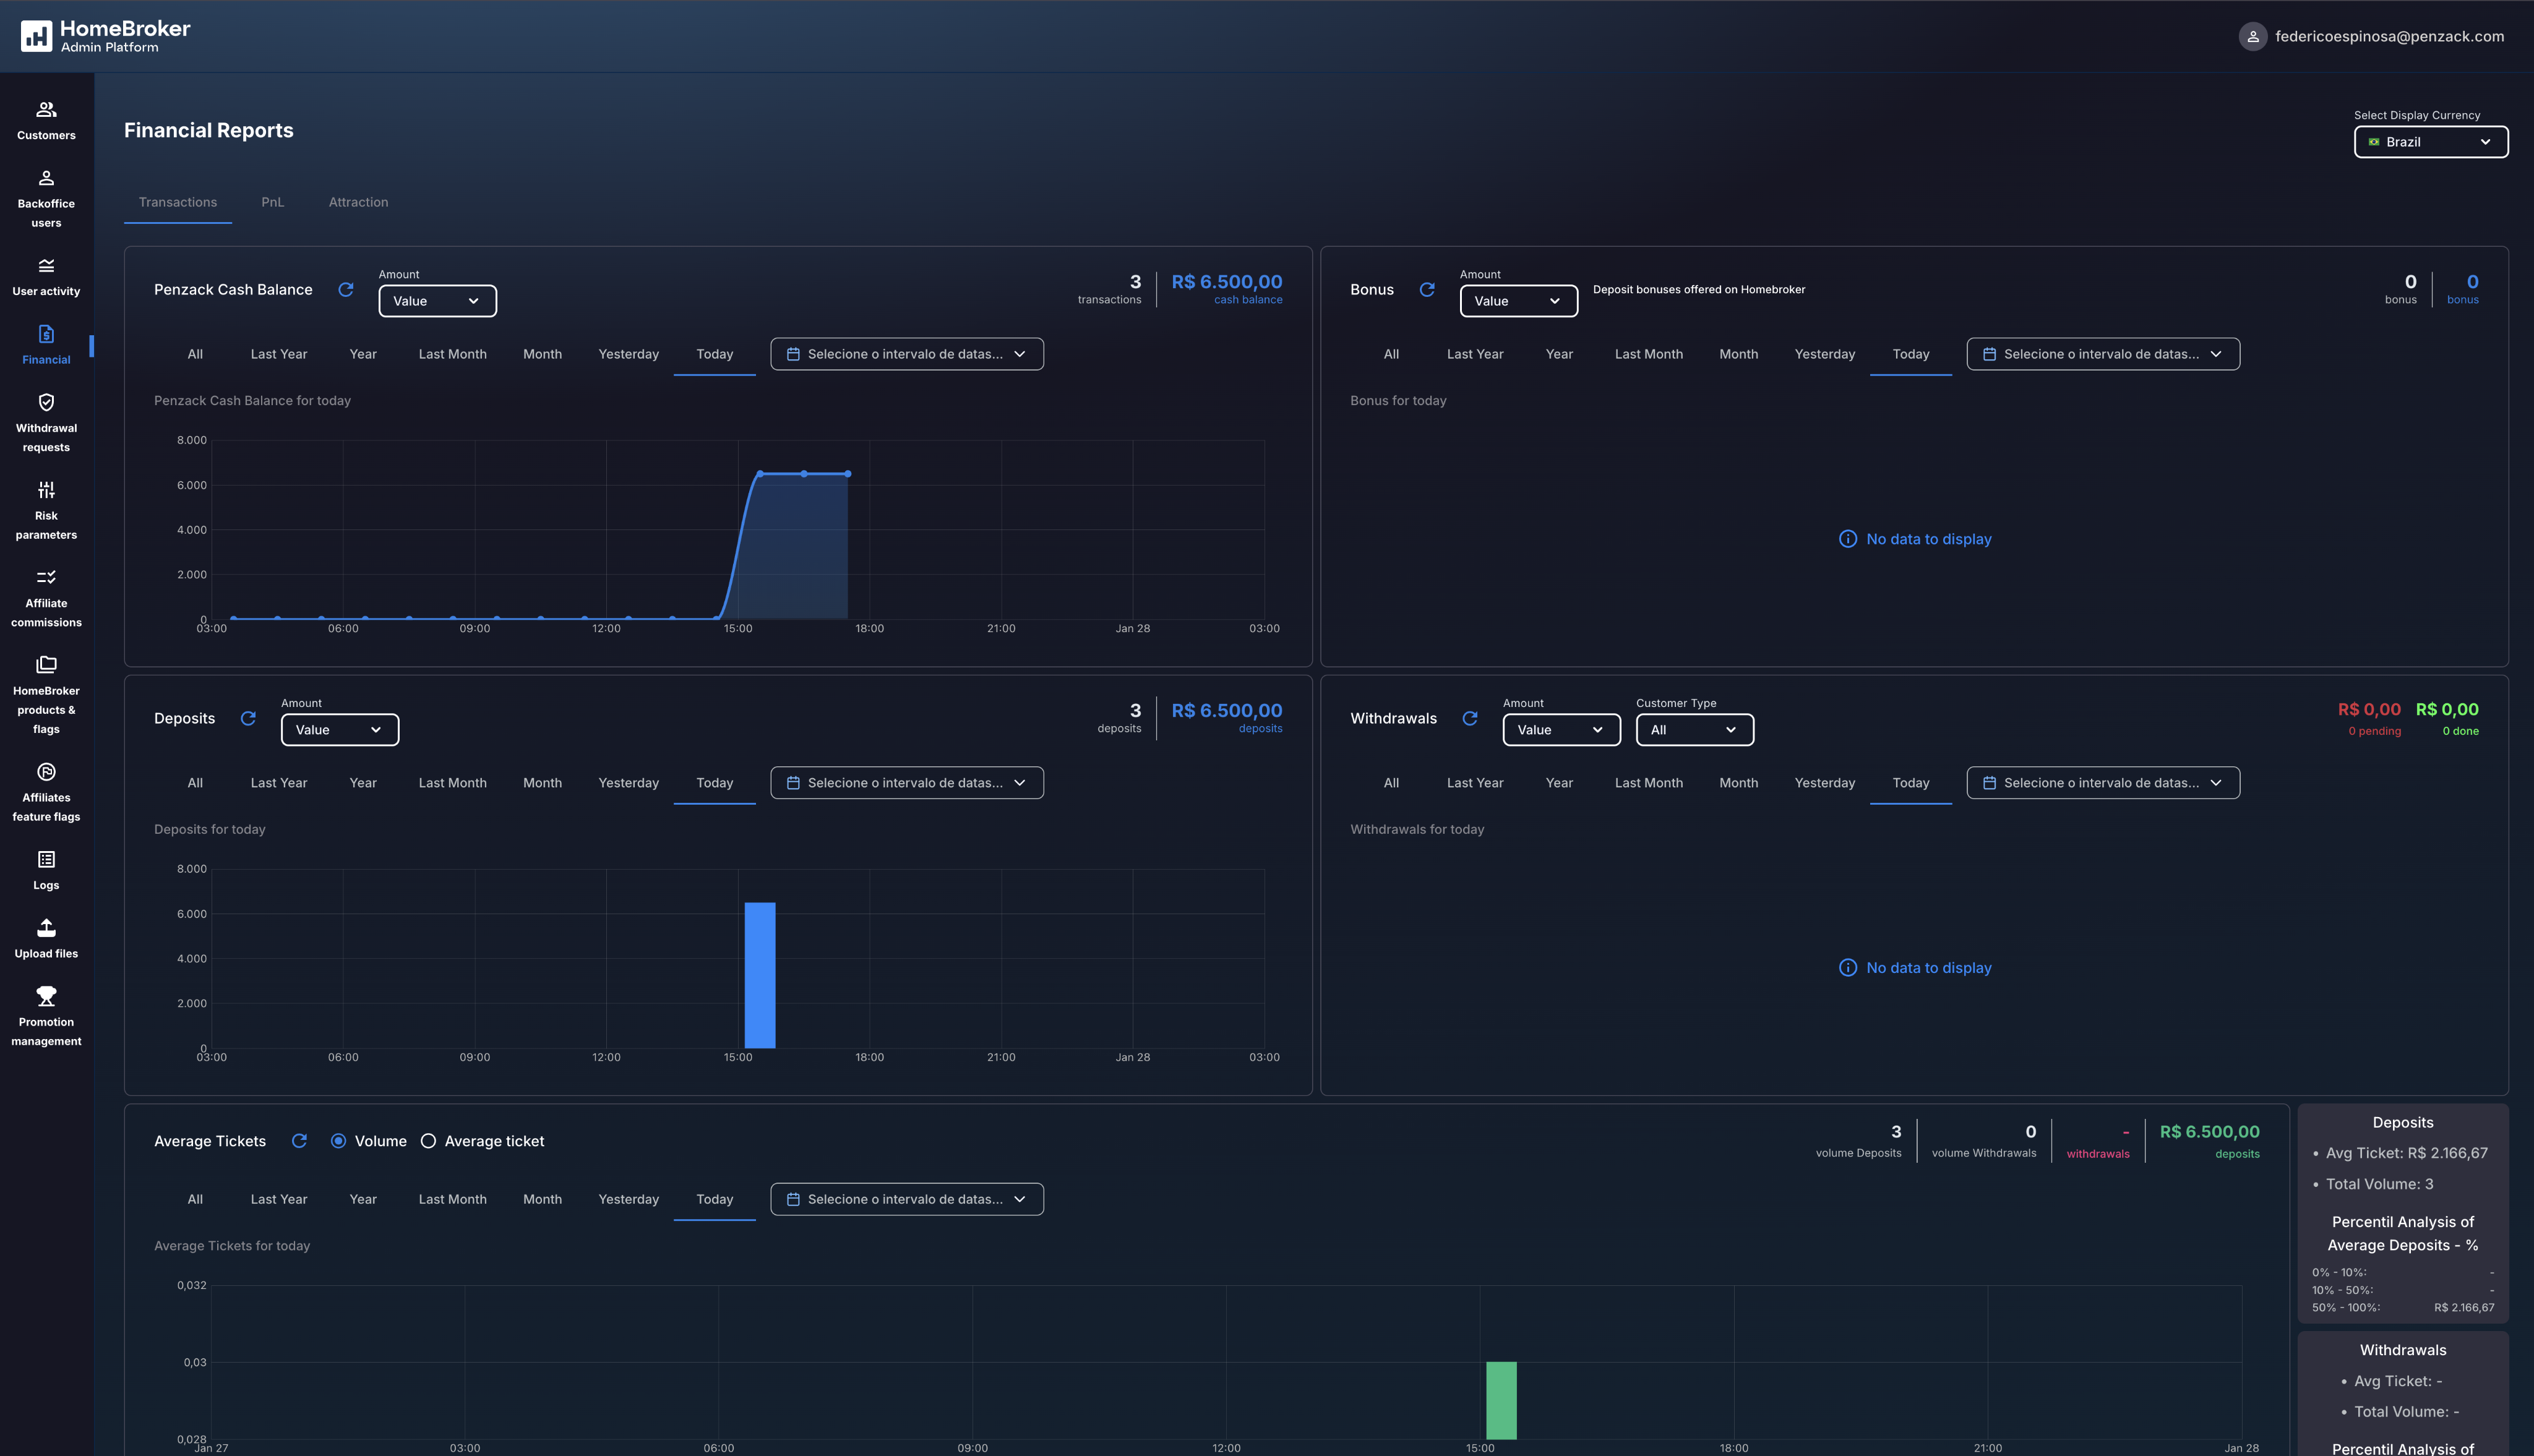Refresh the Bonus widget data
The image size is (2534, 1456).
(x=1428, y=289)
